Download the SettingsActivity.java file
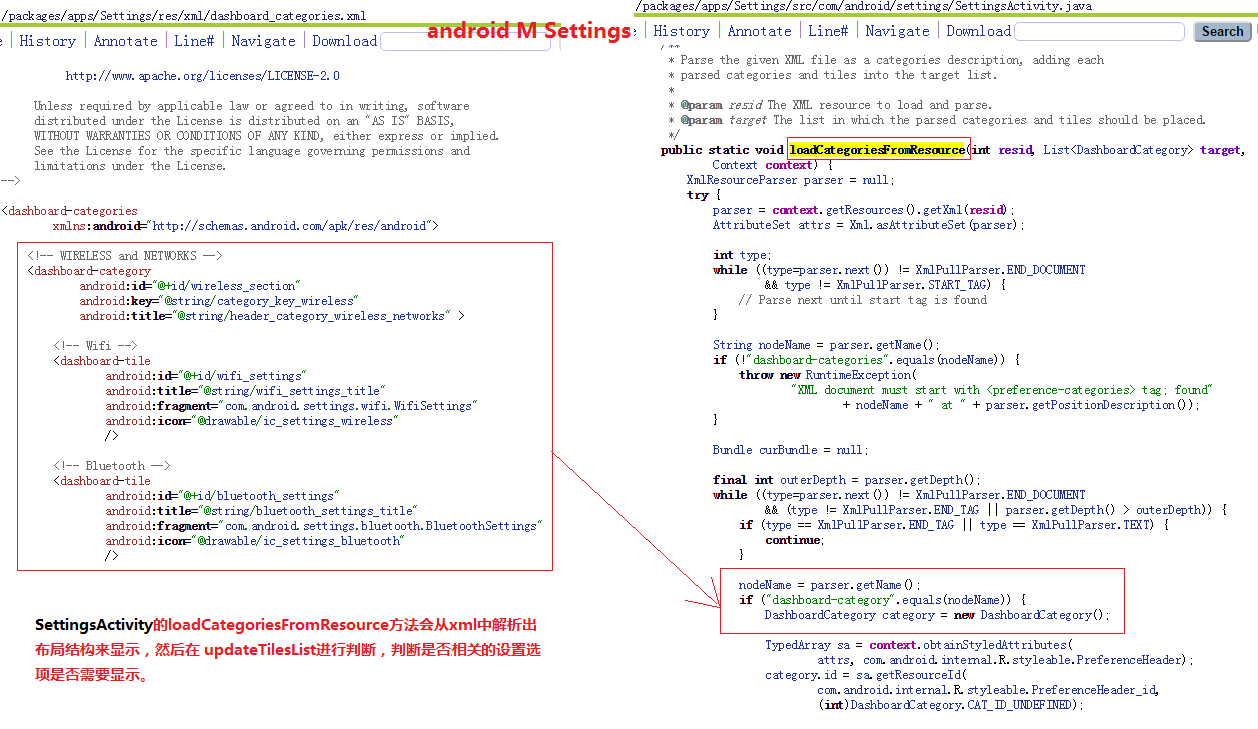Screen dimensions: 1258x729 pyautogui.click(x=979, y=31)
